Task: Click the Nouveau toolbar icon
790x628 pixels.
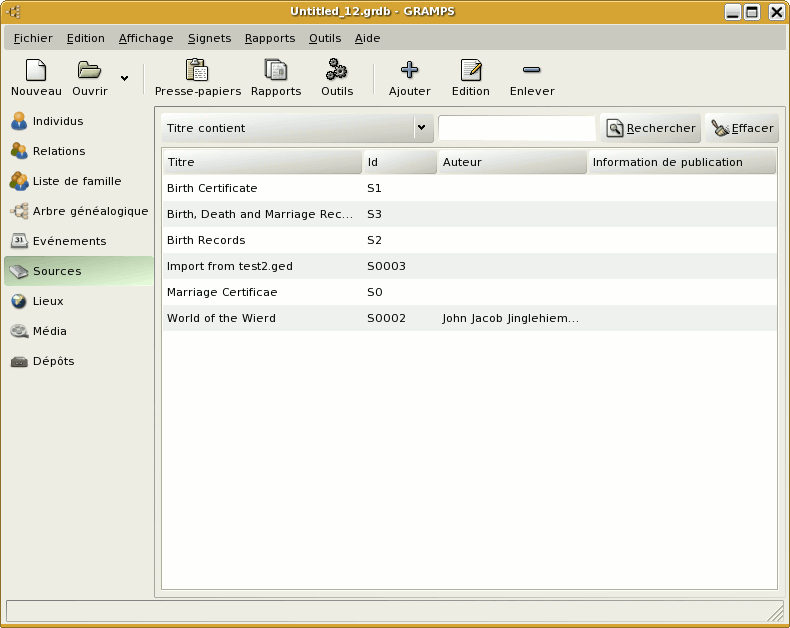Action: (x=36, y=71)
